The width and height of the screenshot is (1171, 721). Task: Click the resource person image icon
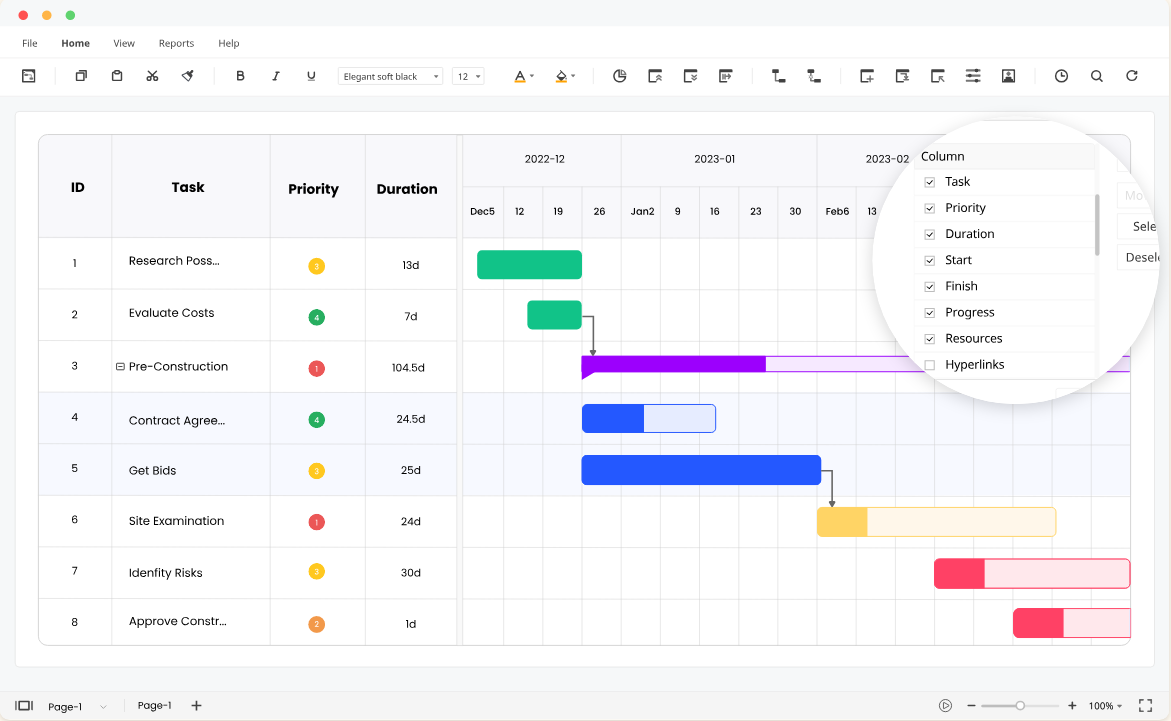click(1008, 75)
